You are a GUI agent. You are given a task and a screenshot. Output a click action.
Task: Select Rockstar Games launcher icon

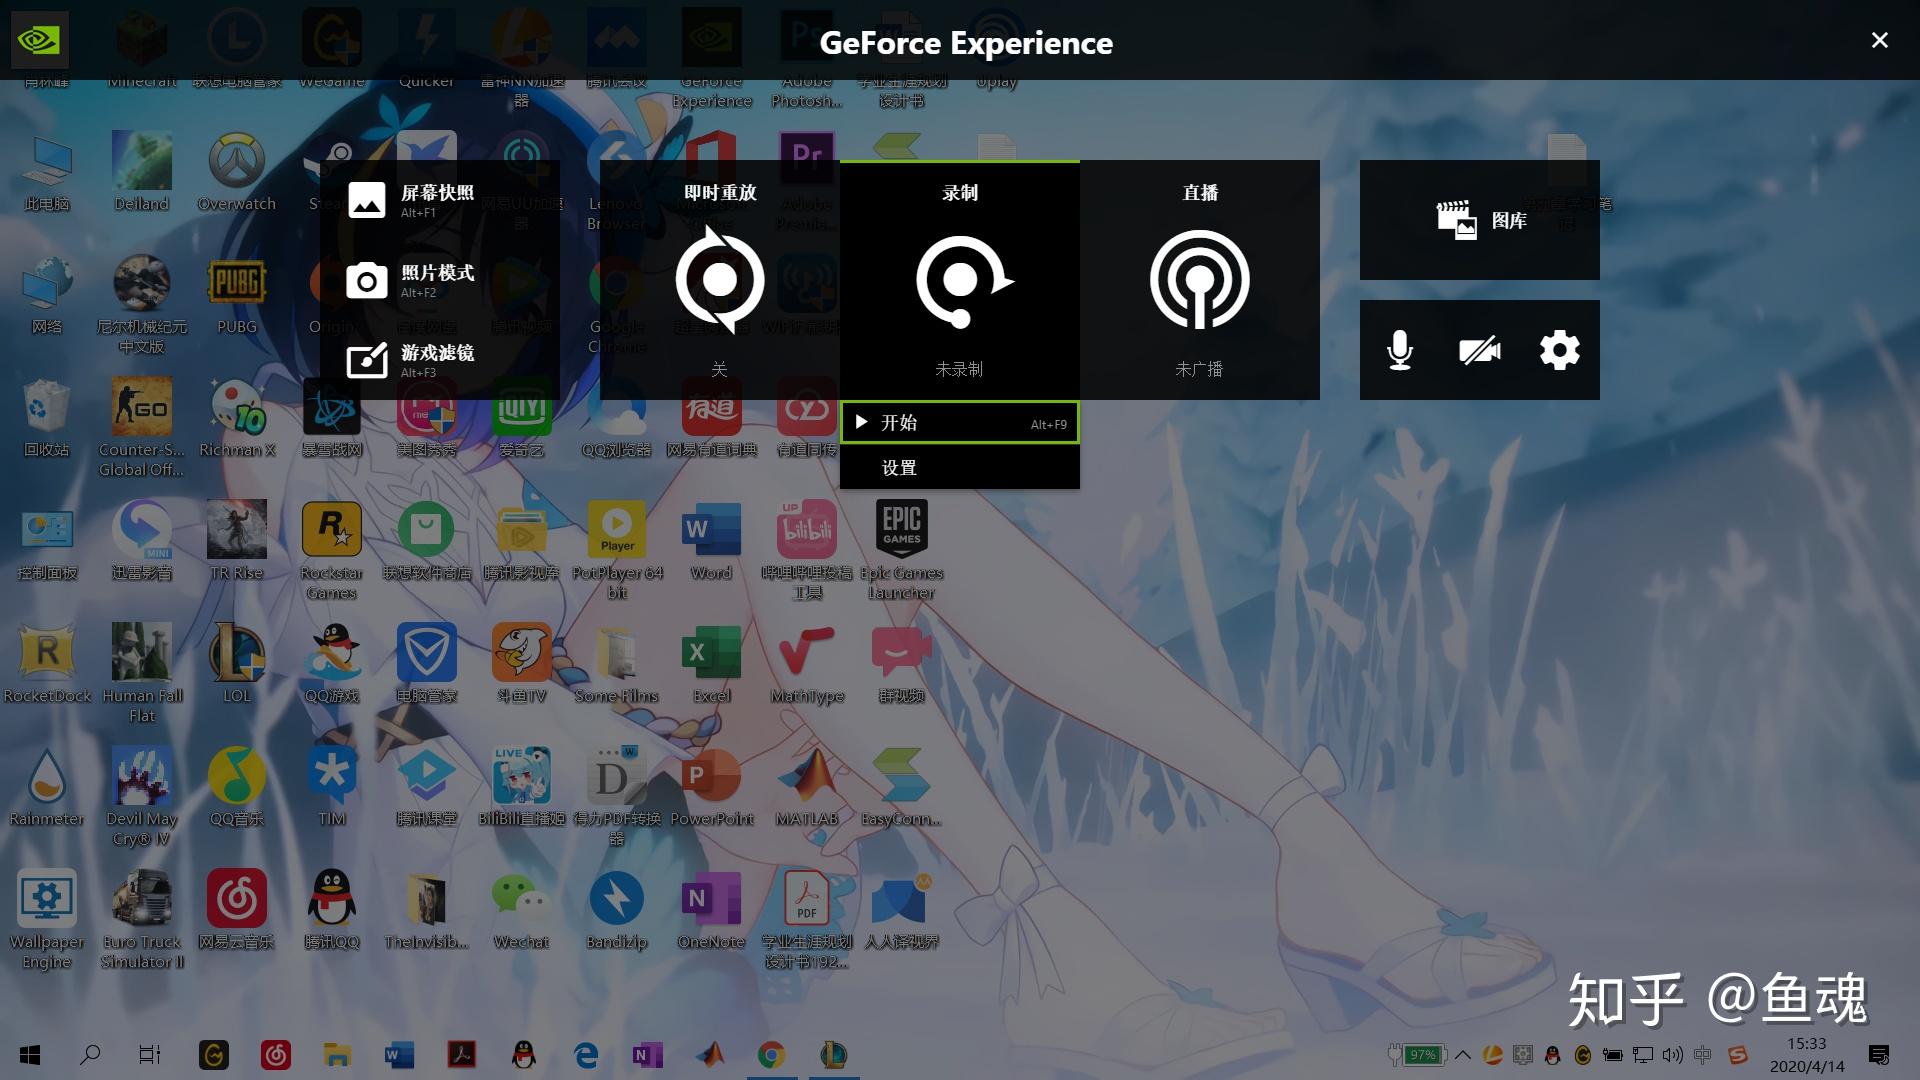click(331, 550)
